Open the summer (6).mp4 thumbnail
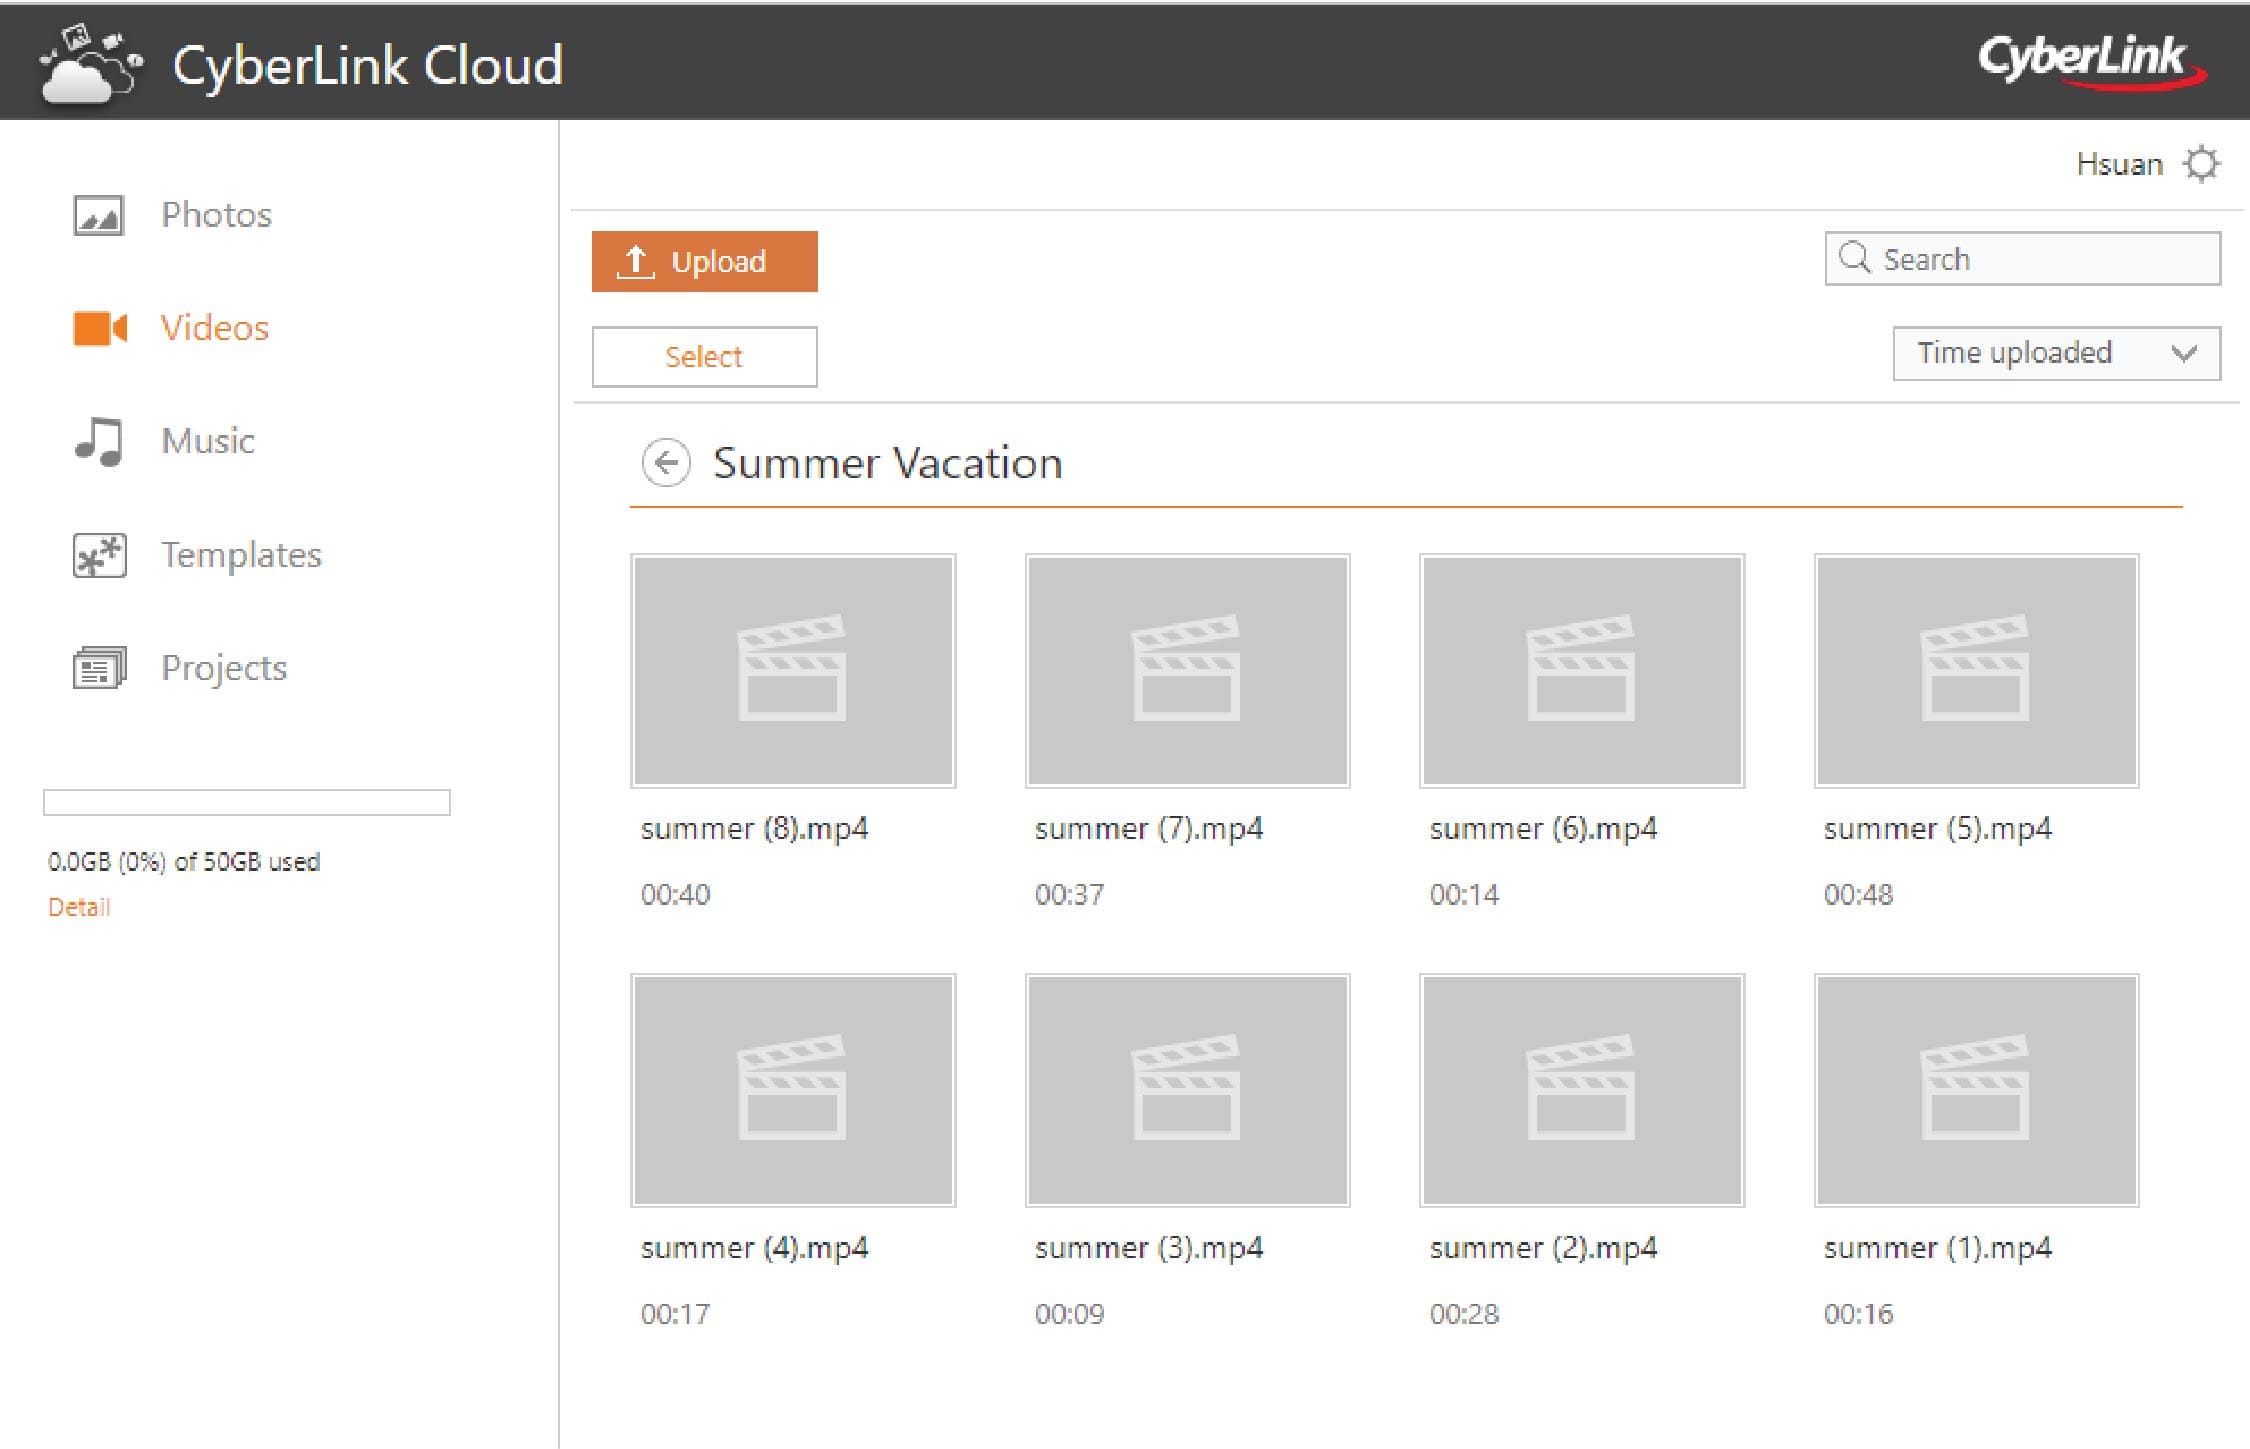 (x=1582, y=671)
